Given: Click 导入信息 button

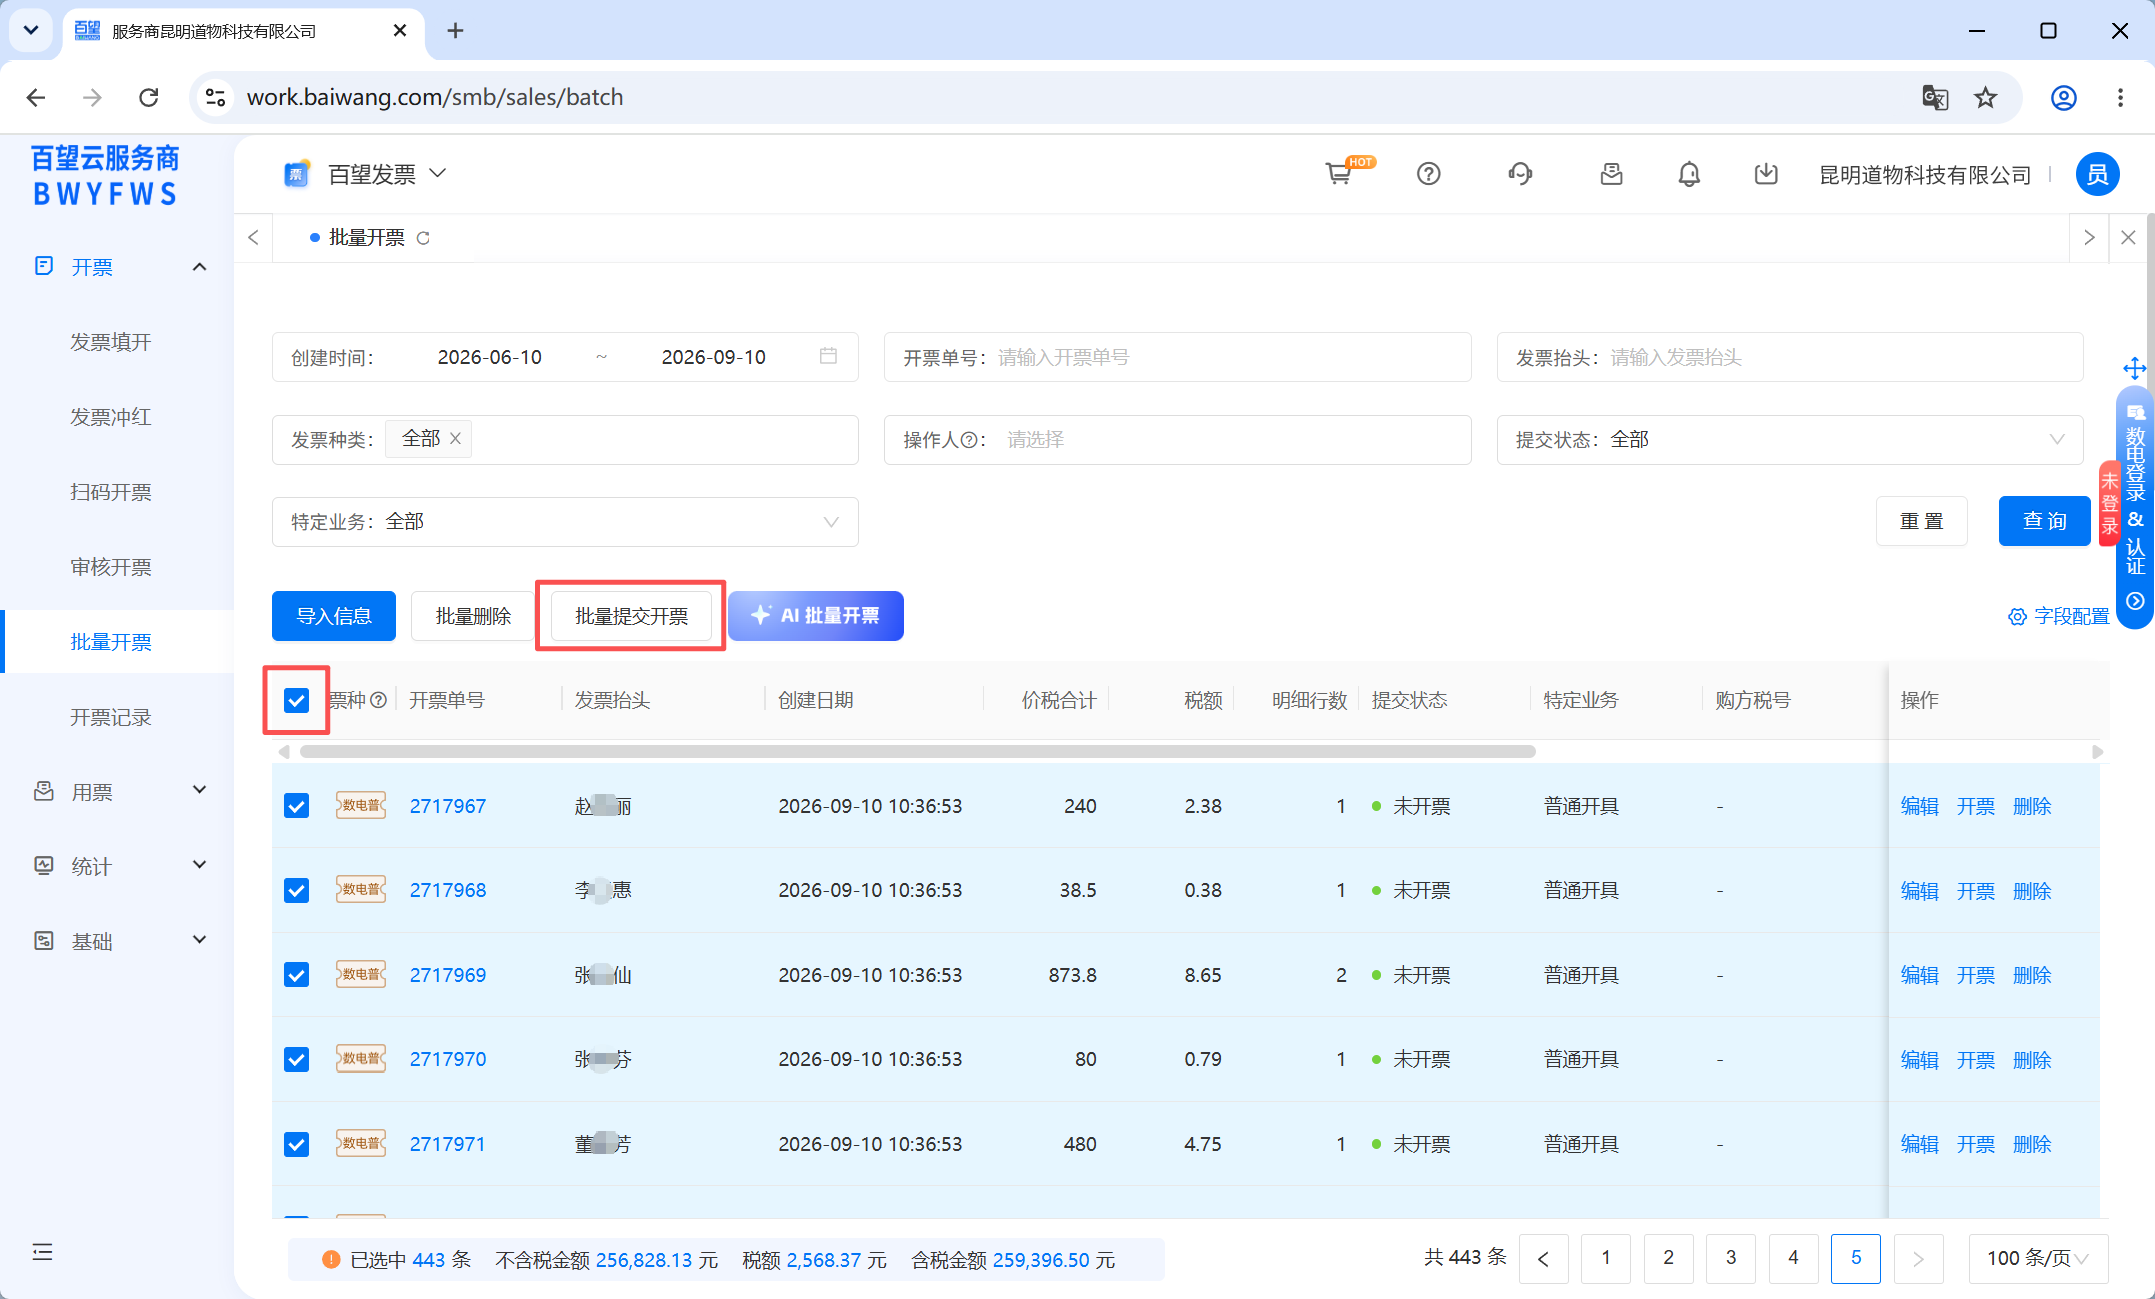Looking at the screenshot, I should pyautogui.click(x=334, y=616).
